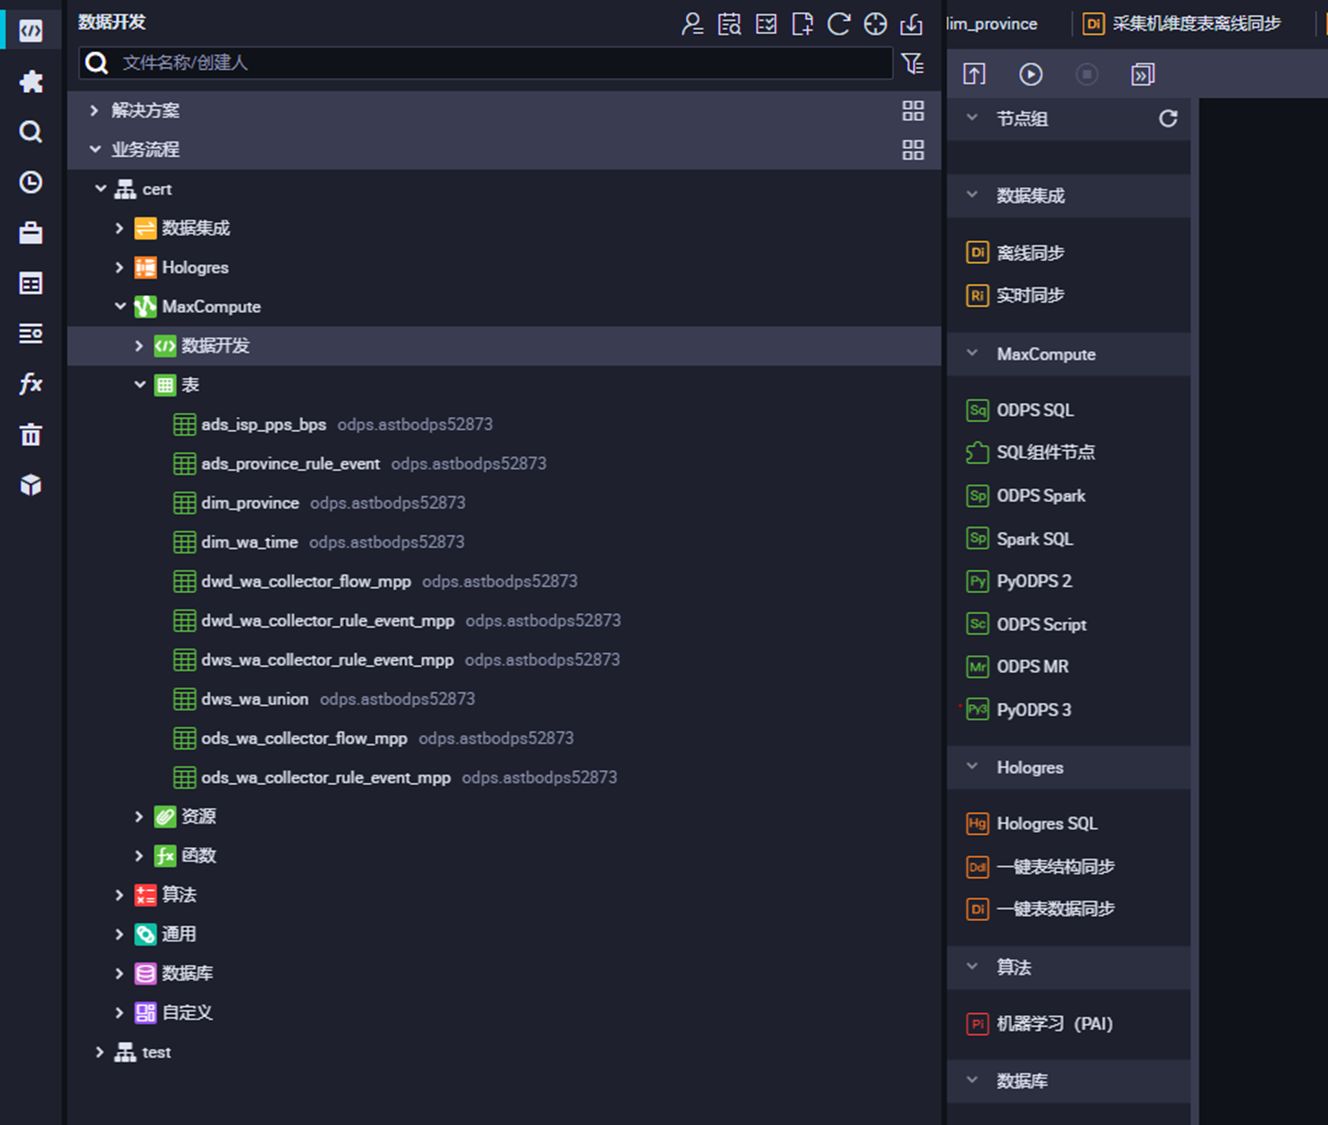
Task: Expand the test workflow
Action: pos(99,1052)
